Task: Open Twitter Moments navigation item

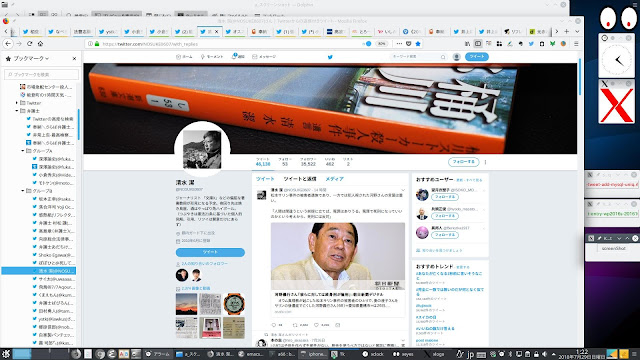Action: click(x=211, y=57)
